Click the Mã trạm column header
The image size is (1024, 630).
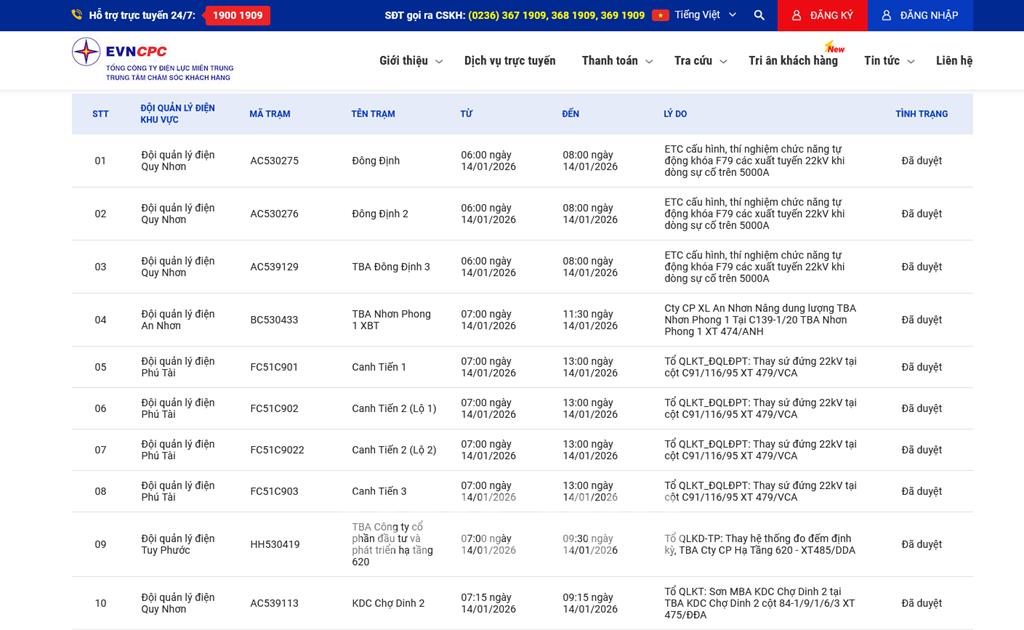pos(270,114)
